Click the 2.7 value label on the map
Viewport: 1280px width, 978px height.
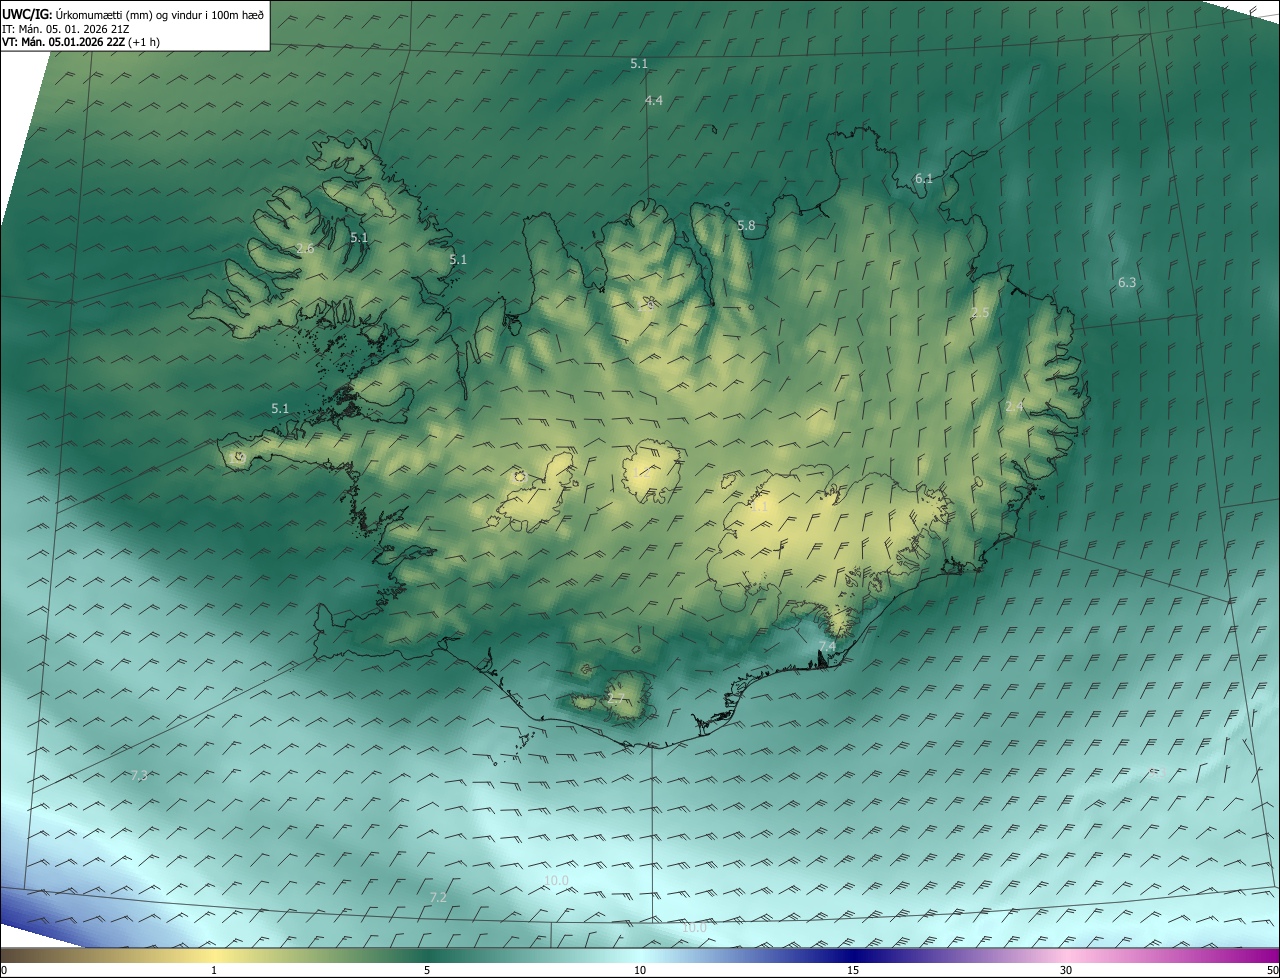pos(616,698)
